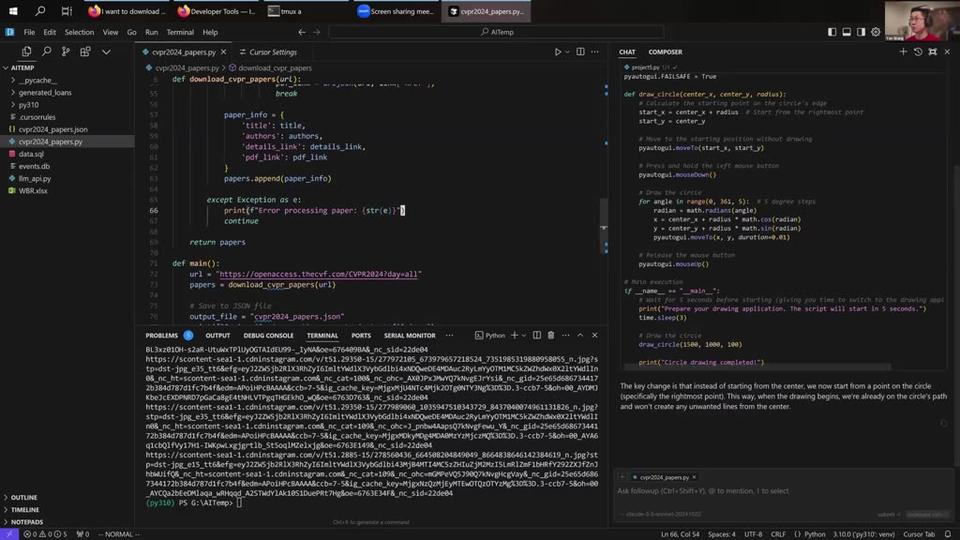The image size is (960, 540).
Task: Open the openaccess.thecvf.com URL link in code
Action: pyautogui.click(x=318, y=274)
